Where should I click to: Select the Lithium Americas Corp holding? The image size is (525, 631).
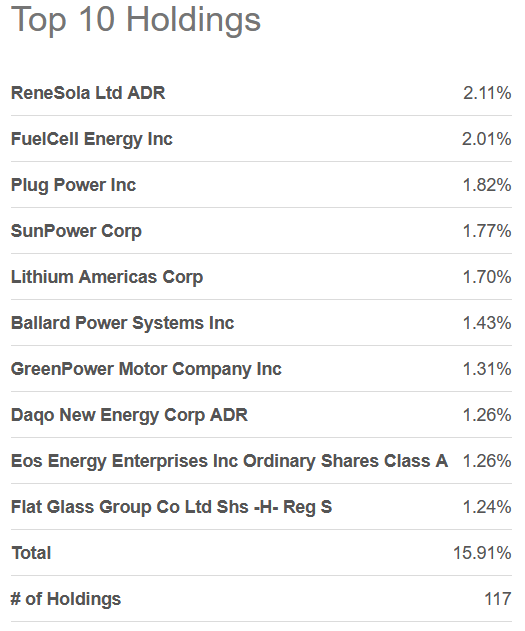(107, 277)
